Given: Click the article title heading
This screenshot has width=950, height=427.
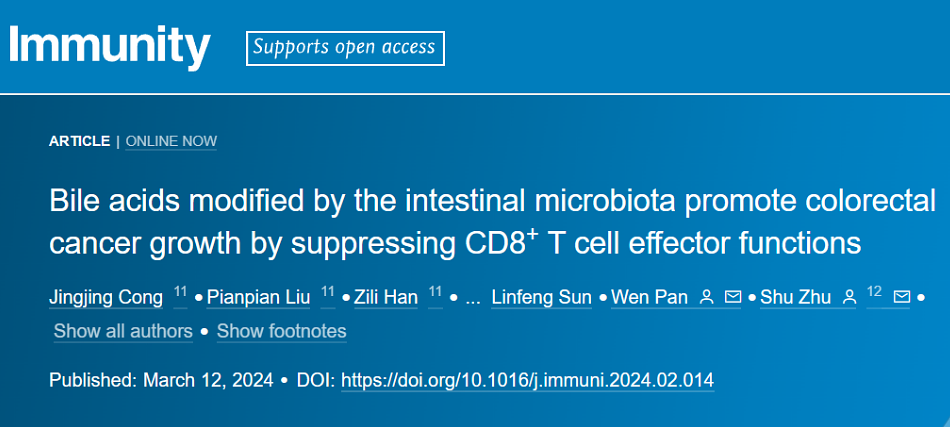Looking at the screenshot, I should [492, 220].
